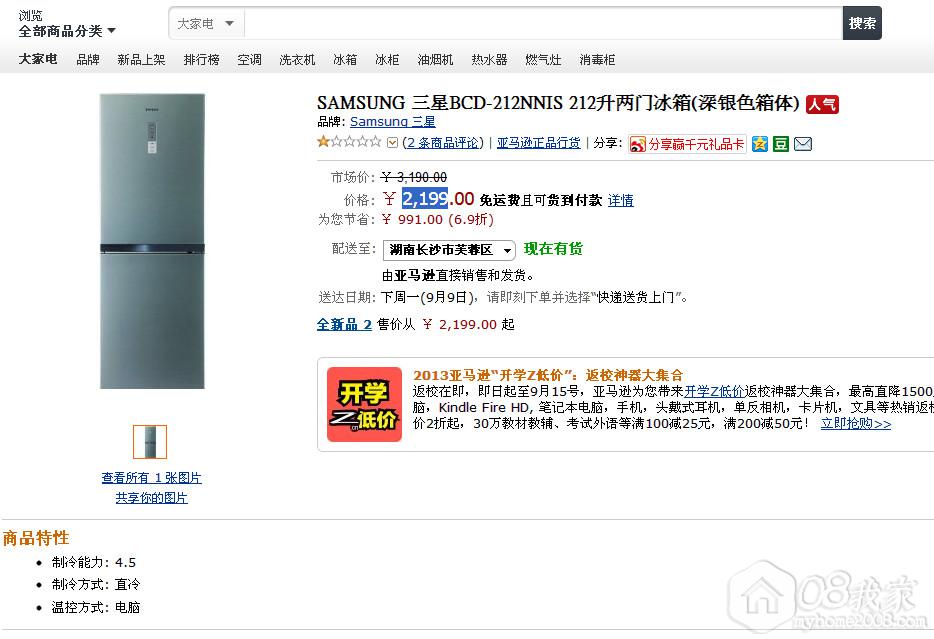
Task: Go to the 冰箱 category tab
Action: [x=345, y=60]
